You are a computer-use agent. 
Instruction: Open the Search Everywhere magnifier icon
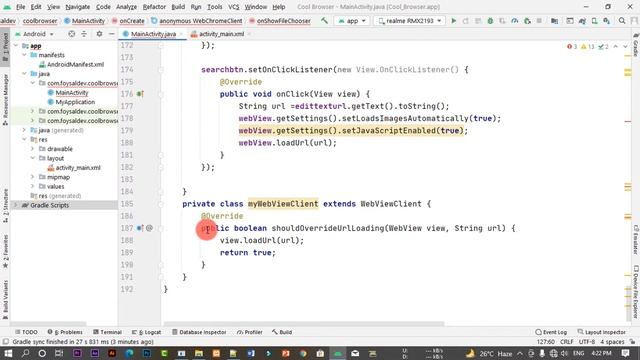tap(622, 21)
